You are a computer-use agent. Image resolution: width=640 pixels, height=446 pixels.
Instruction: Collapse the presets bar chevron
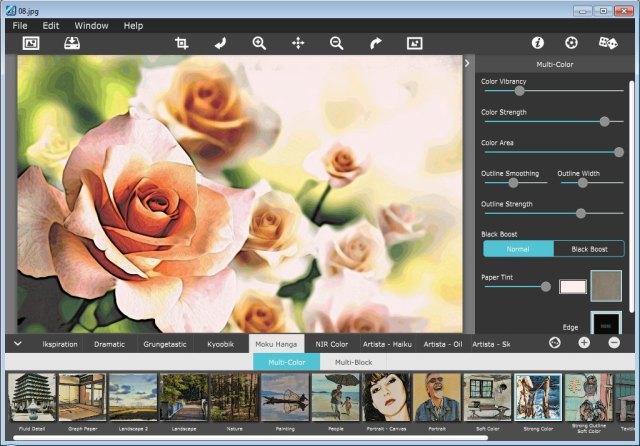(17, 343)
